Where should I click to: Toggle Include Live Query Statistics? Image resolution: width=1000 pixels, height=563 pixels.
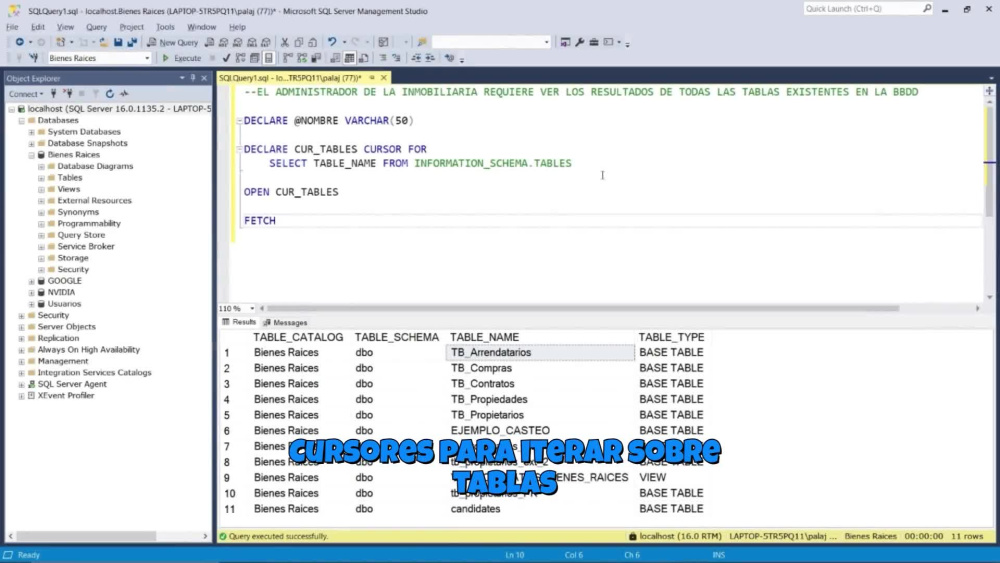(302, 58)
